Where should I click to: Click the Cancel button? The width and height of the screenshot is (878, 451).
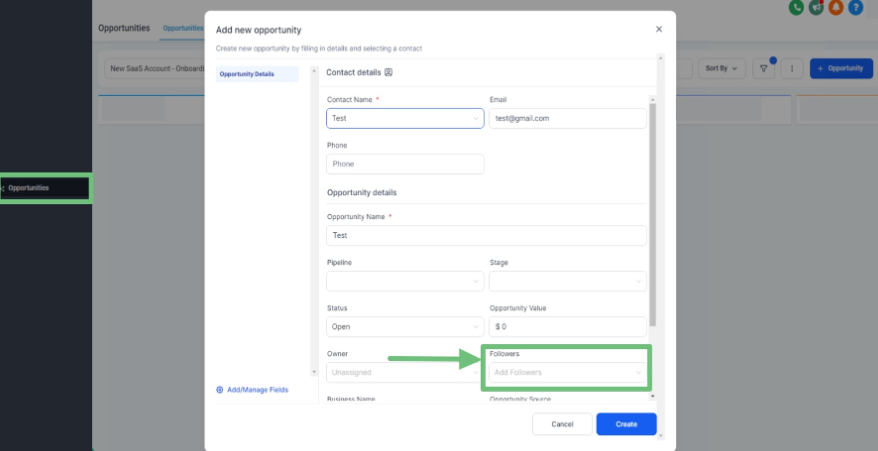[x=562, y=424]
